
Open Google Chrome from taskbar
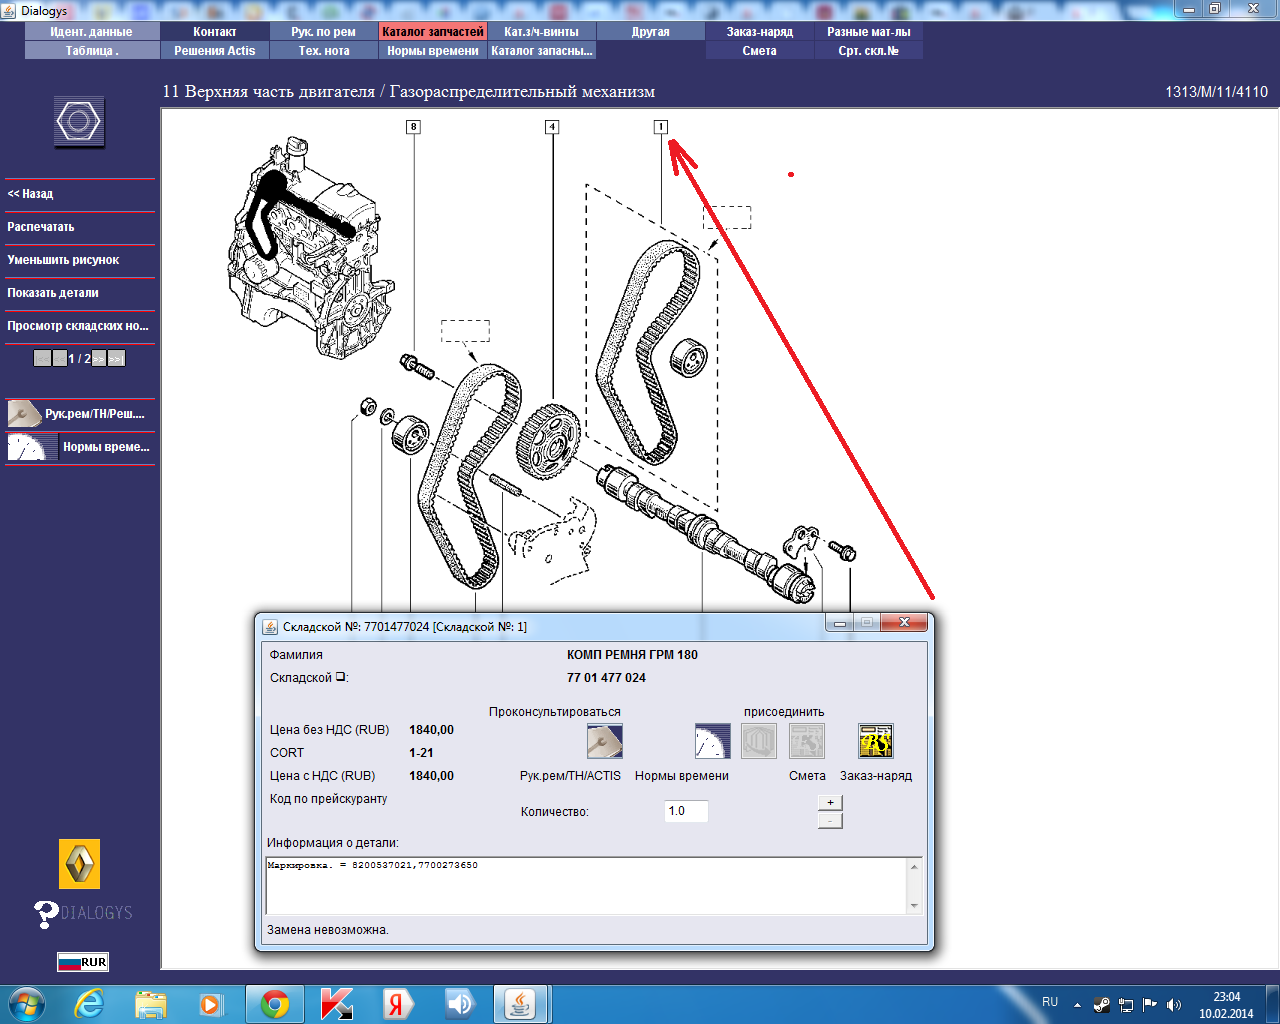click(275, 1004)
